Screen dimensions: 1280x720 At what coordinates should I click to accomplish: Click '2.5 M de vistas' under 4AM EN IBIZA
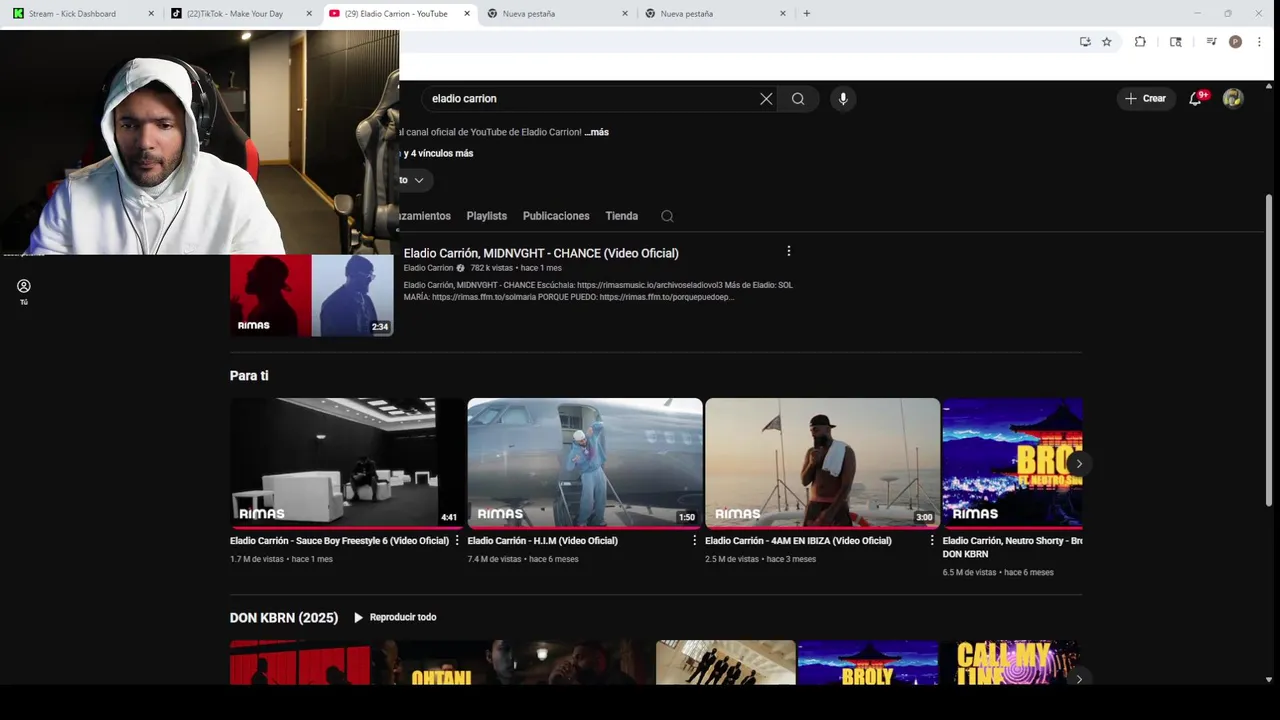point(732,559)
